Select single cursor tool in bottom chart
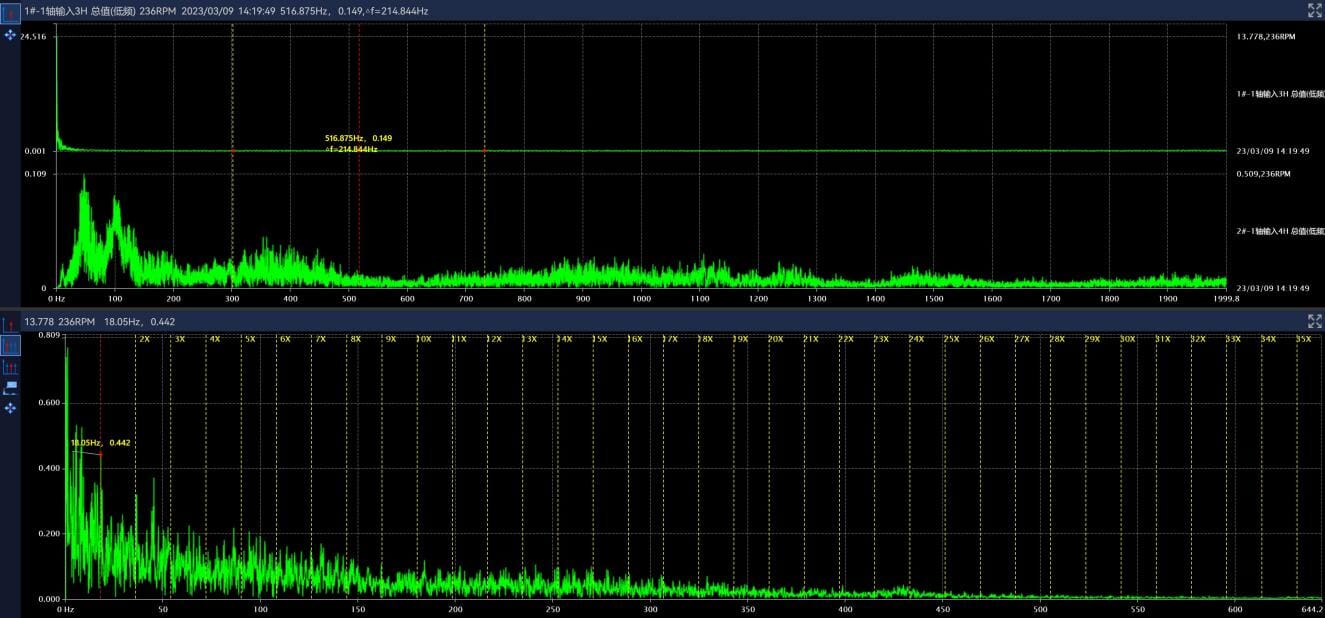 point(10,323)
